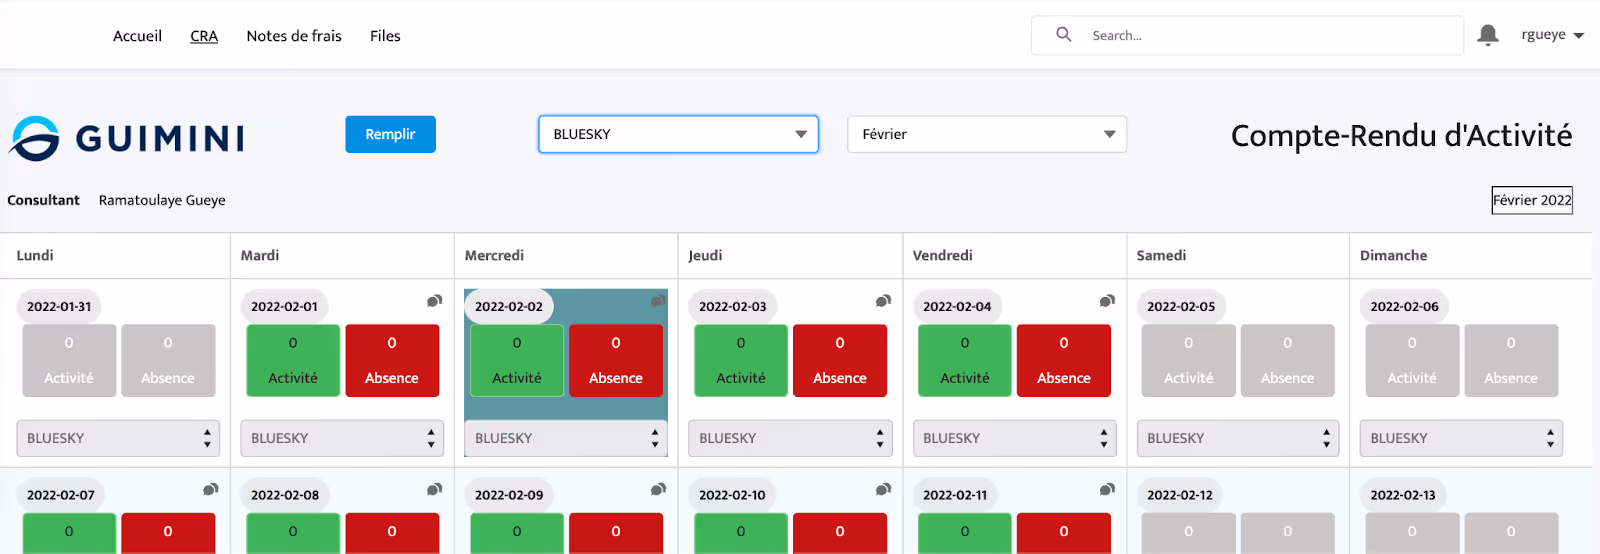This screenshot has height=554, width=1600.
Task: Expand the Février month dropdown
Action: click(x=987, y=134)
